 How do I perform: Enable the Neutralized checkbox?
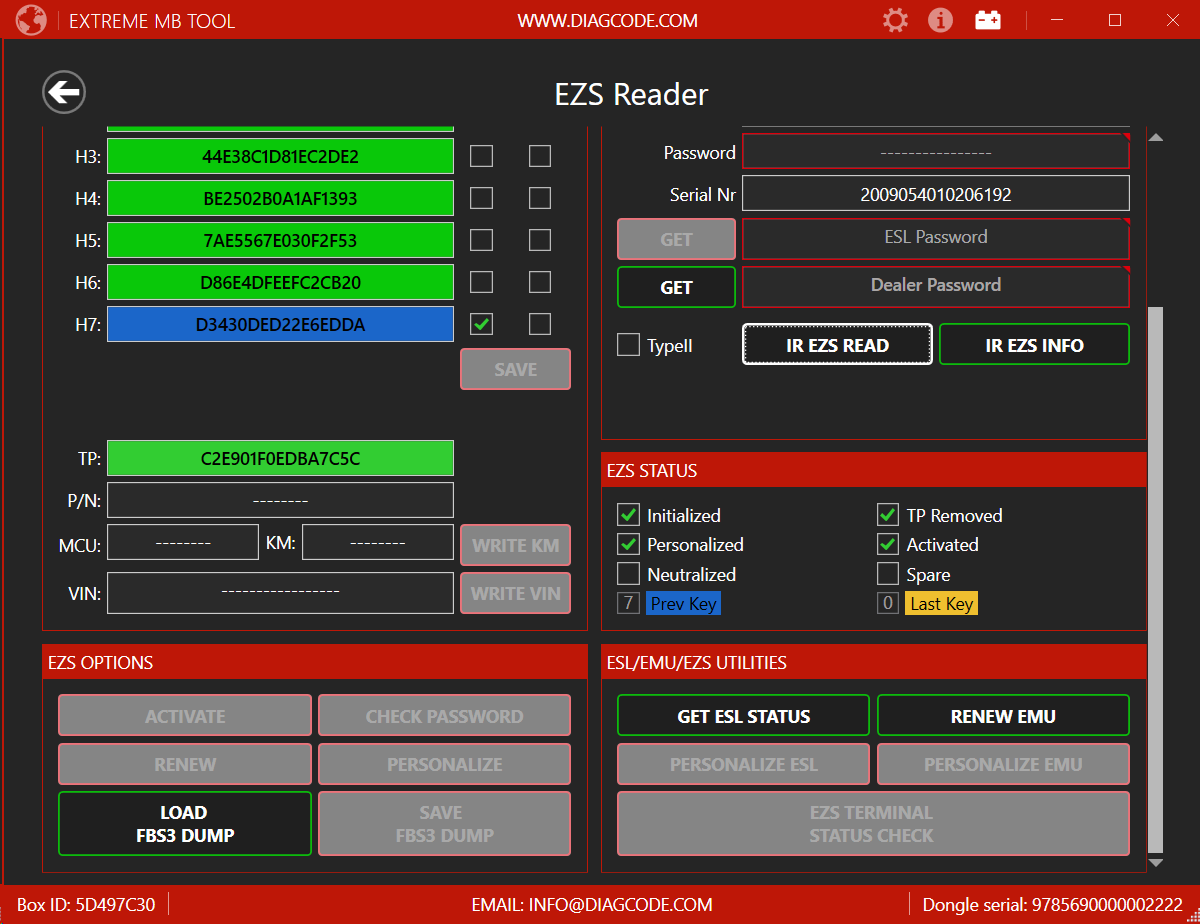coord(628,574)
